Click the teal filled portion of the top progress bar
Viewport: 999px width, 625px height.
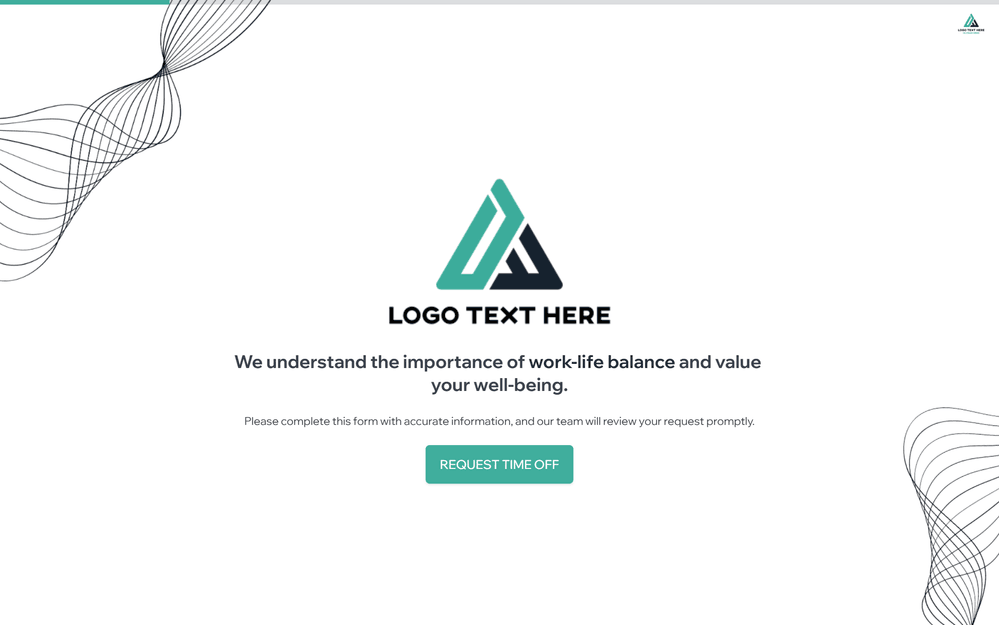click(x=84, y=2)
